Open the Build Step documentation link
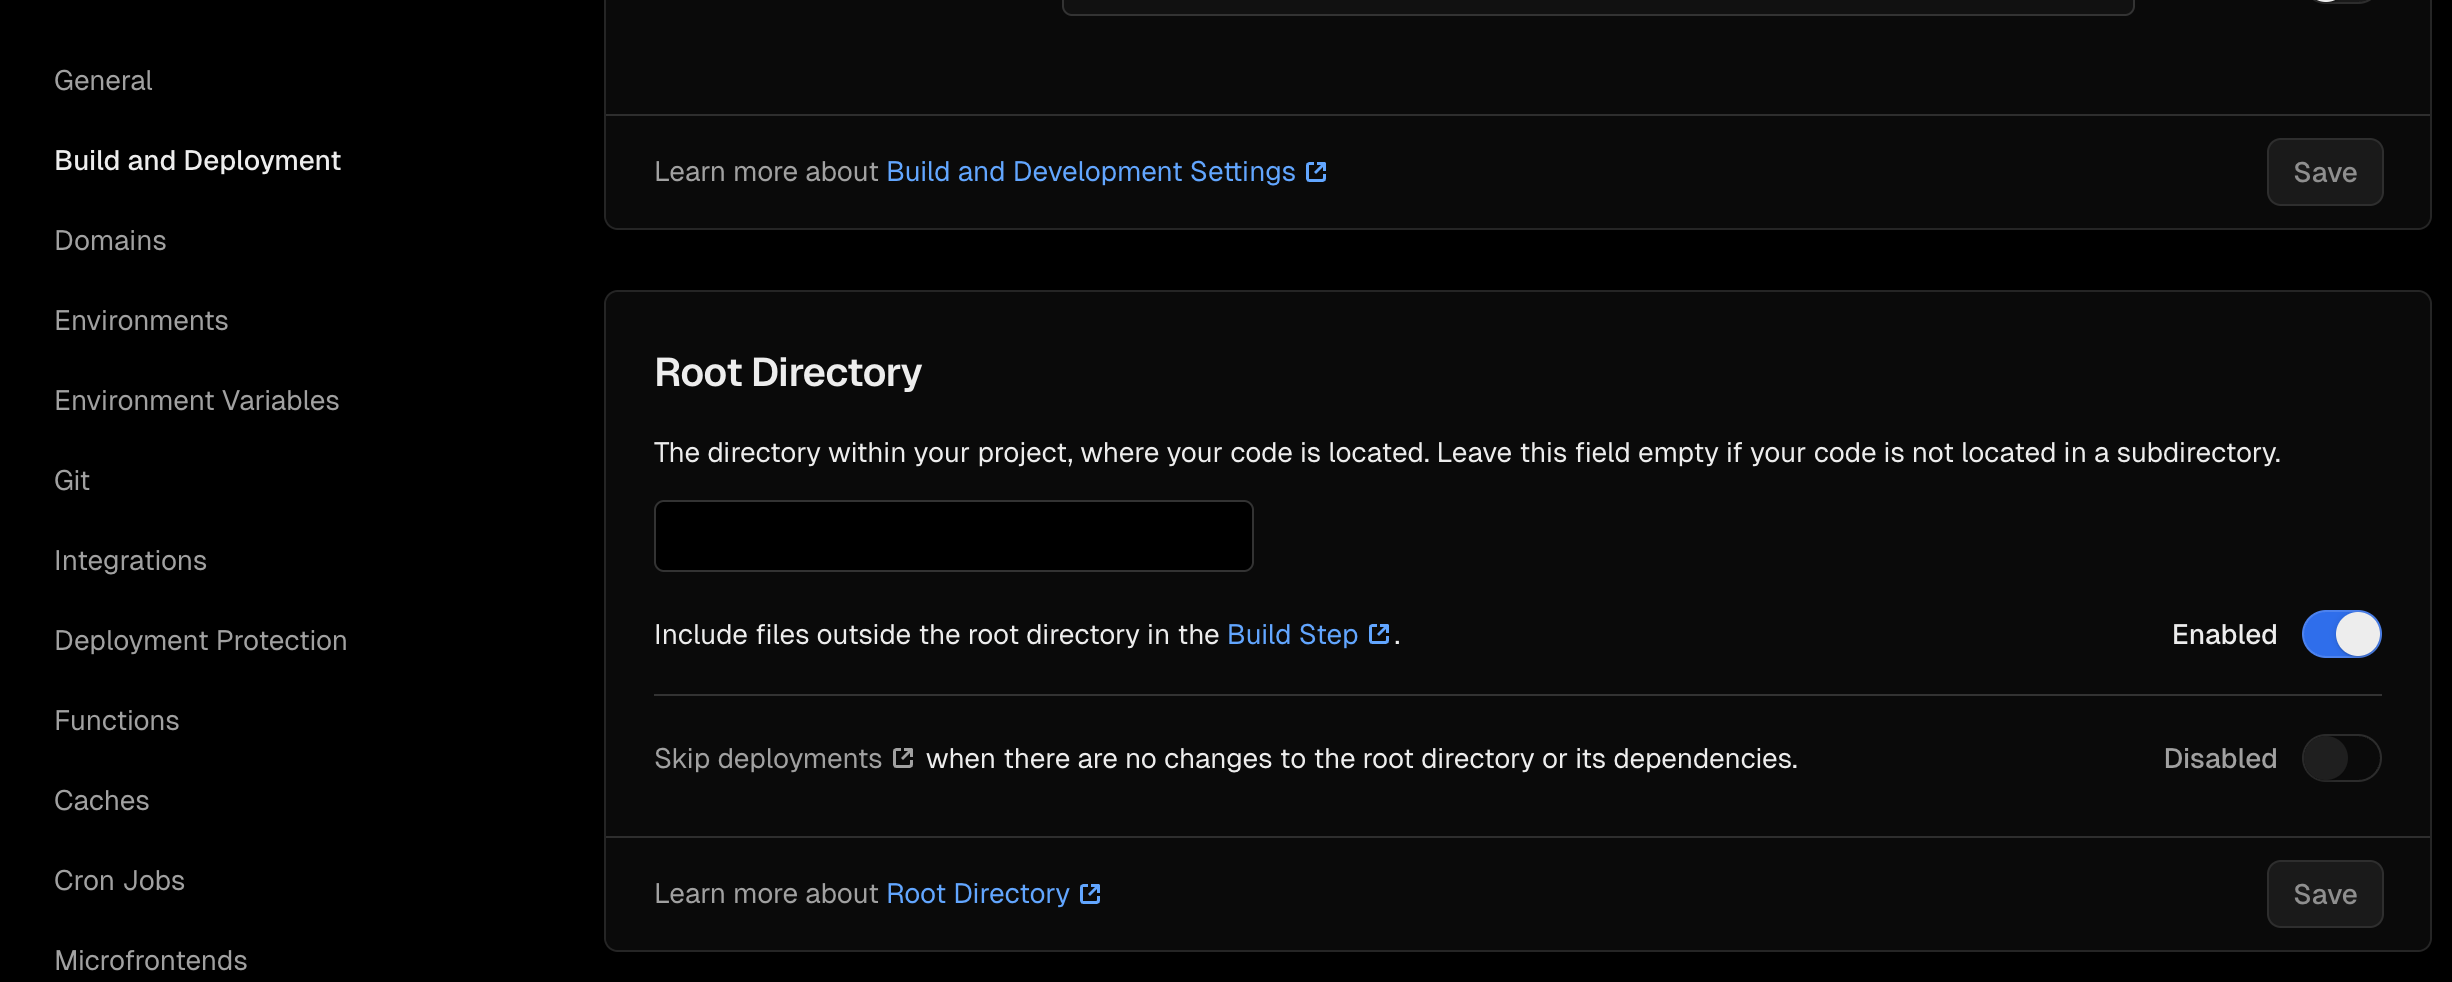The image size is (2452, 982). point(1292,634)
